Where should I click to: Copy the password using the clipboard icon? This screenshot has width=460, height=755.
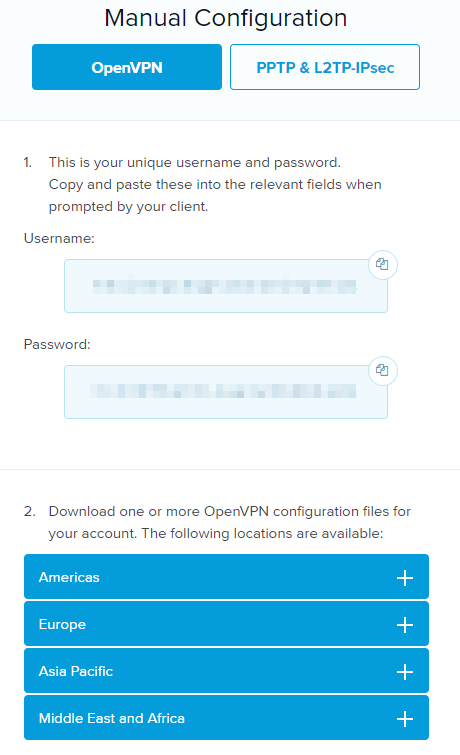382,370
